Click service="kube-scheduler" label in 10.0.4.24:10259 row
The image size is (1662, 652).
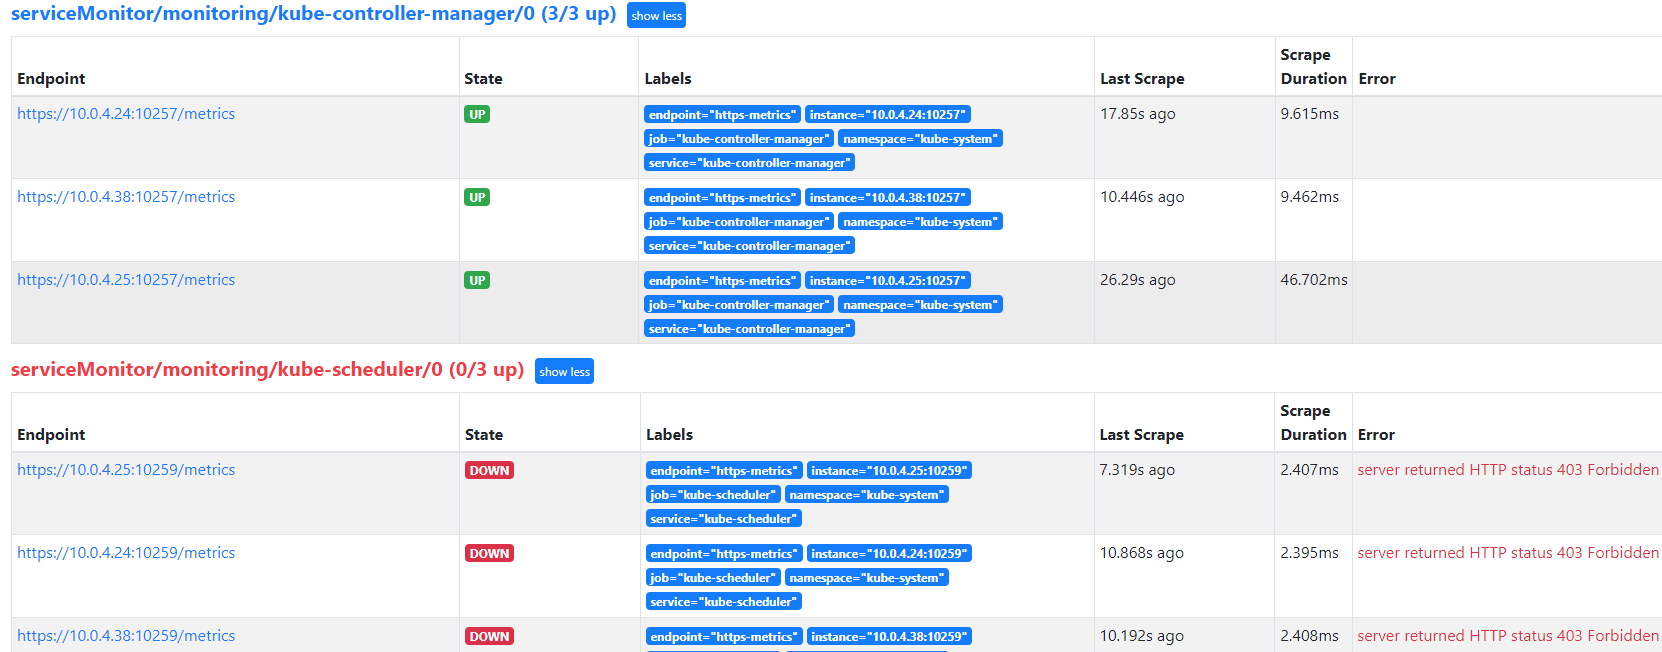(x=724, y=602)
